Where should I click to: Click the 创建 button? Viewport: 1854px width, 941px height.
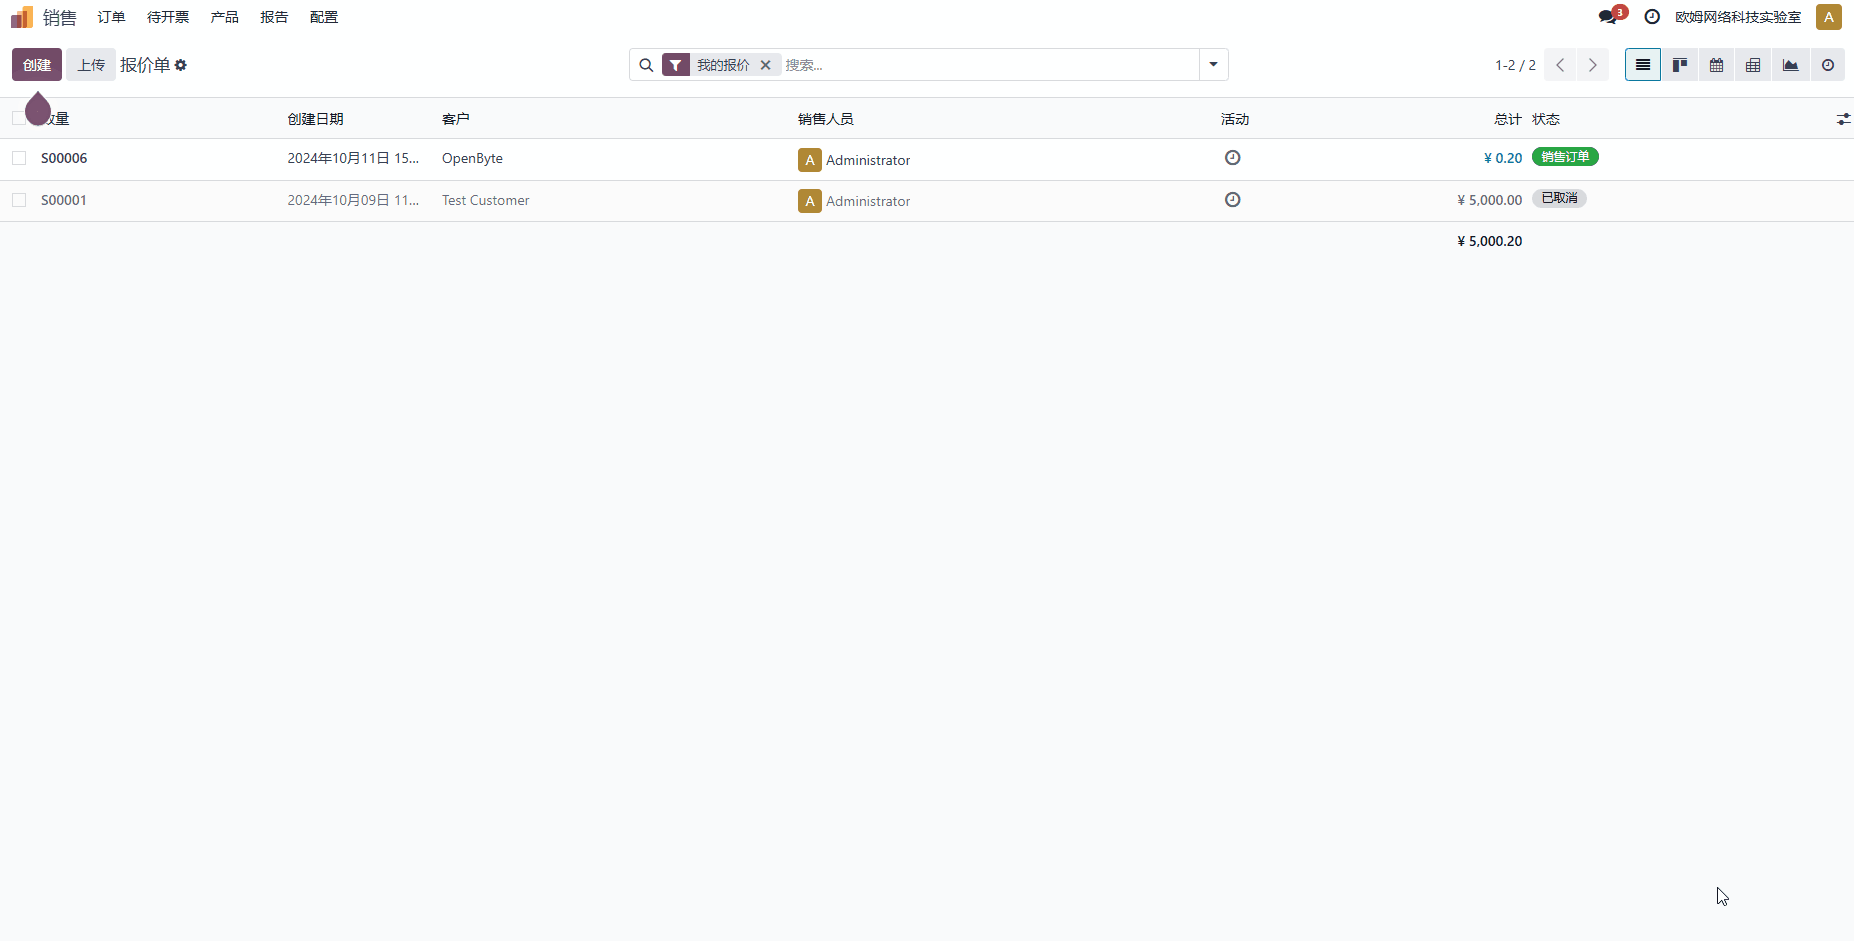(37, 65)
